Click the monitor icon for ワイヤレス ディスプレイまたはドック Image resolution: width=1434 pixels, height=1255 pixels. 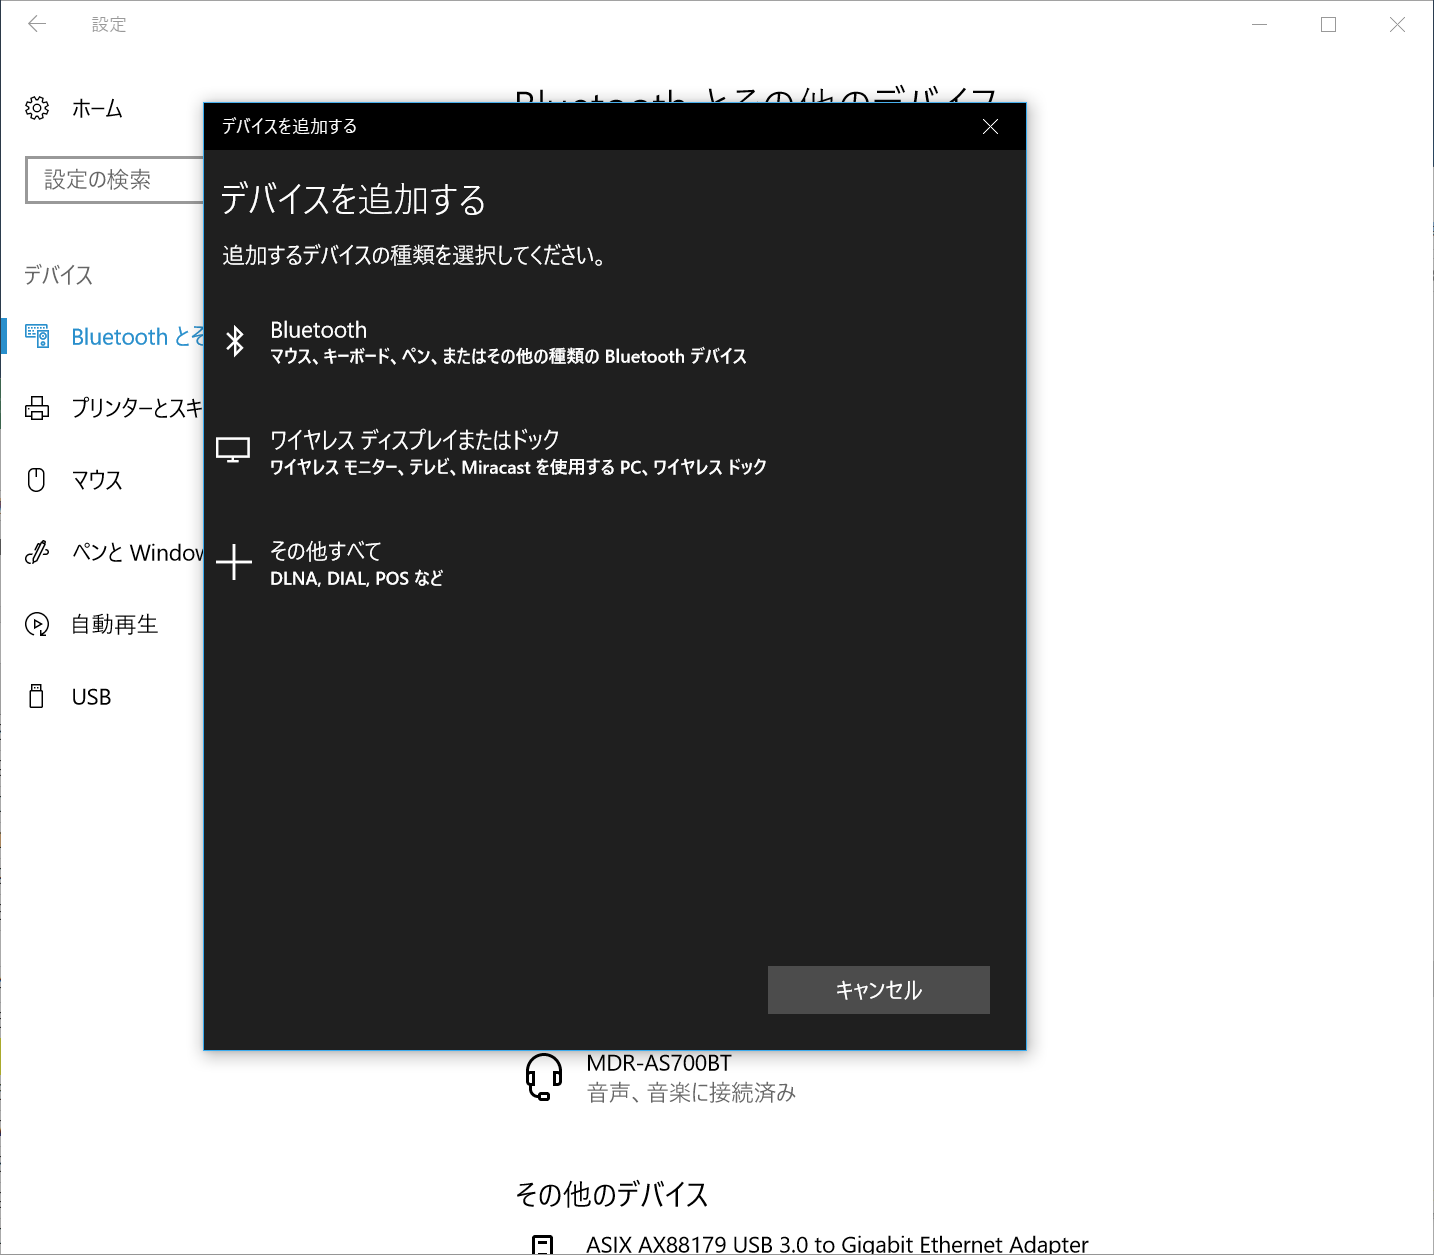234,450
